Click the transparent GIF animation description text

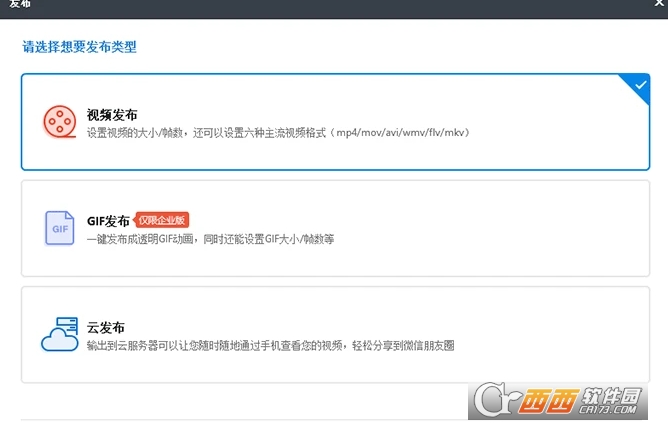(x=208, y=239)
